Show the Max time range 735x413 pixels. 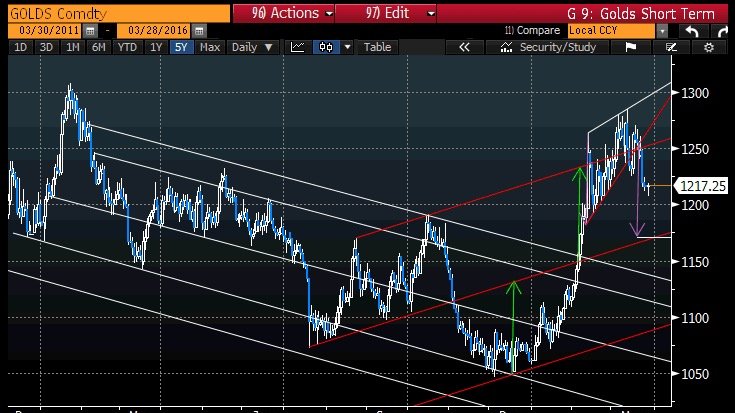coord(210,47)
